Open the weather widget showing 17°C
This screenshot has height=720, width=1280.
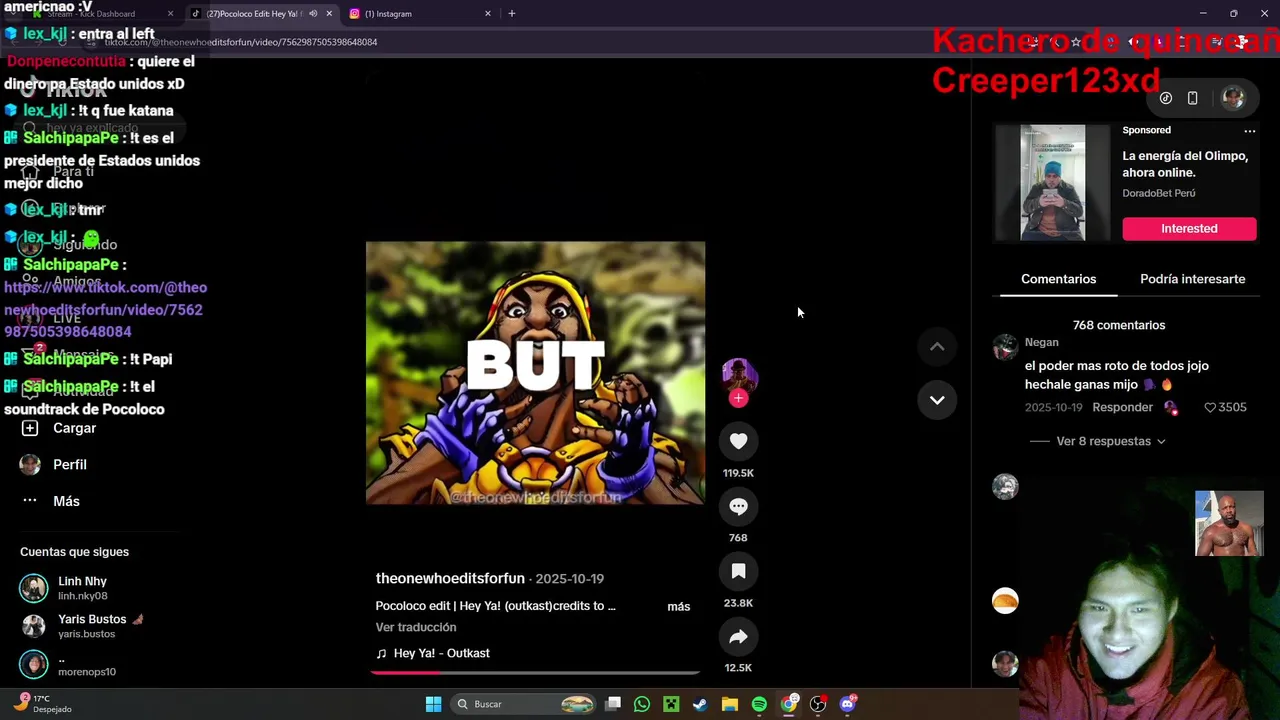coord(45,703)
